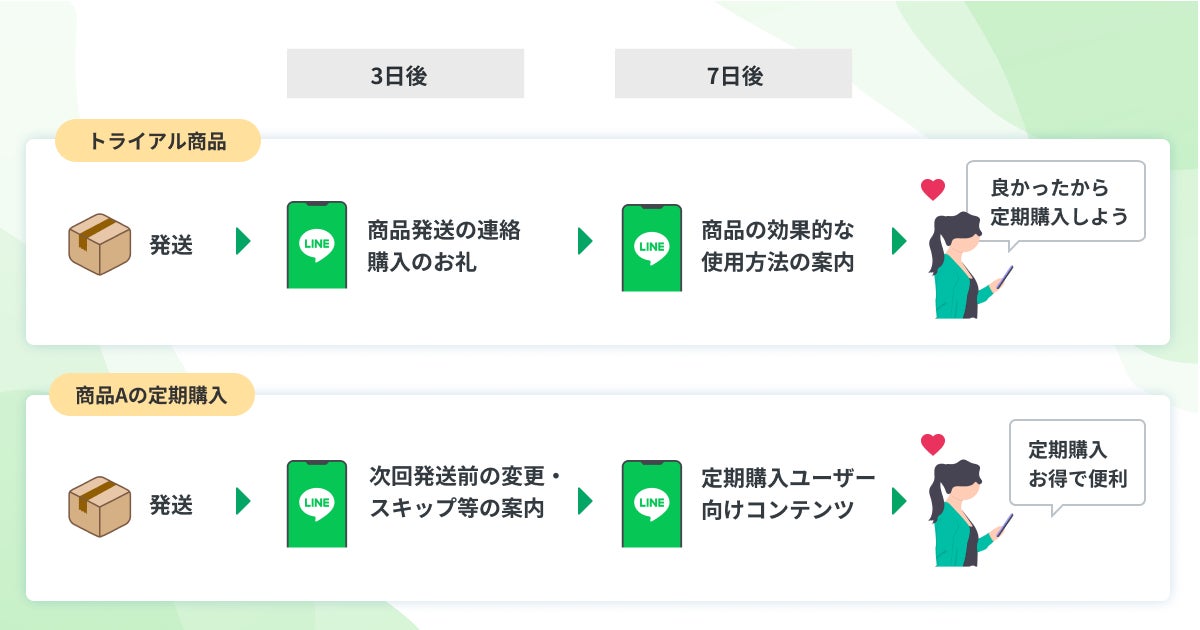1200x630 pixels.
Task: Tap the LINE phone icon beside 商品発送の連絡
Action: [x=317, y=246]
